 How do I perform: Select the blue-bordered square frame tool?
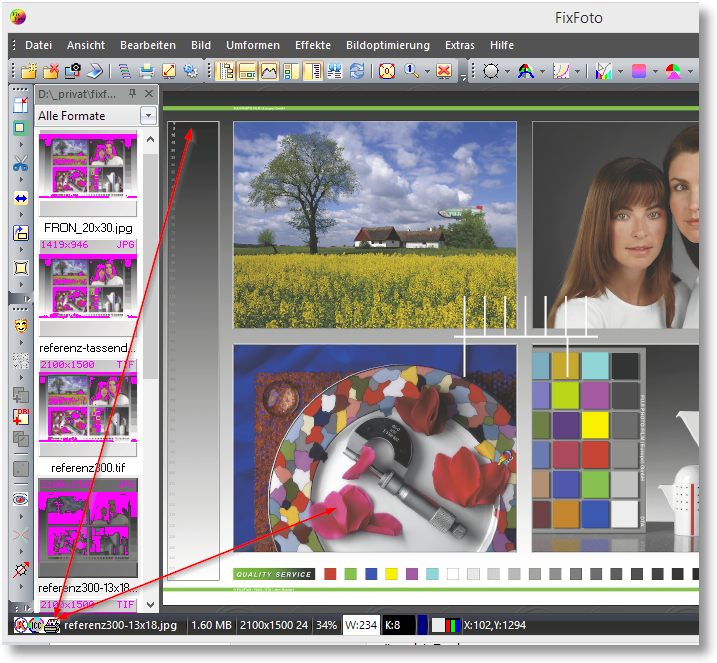point(21,128)
